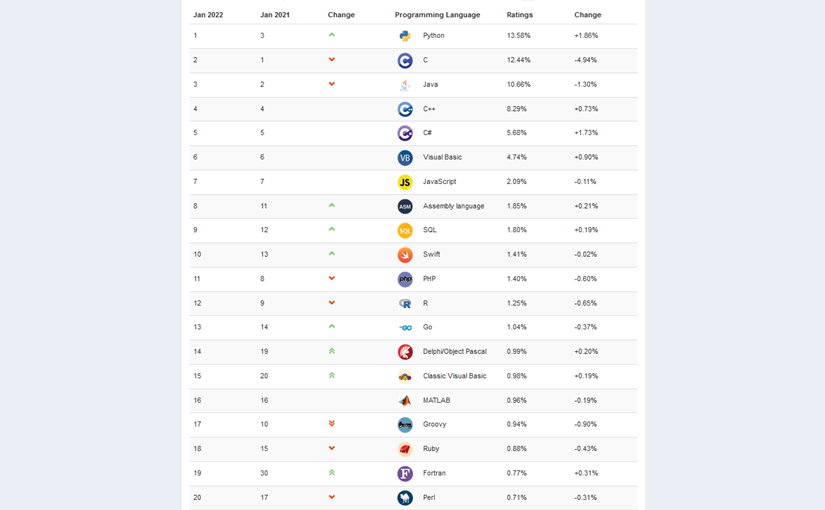Image resolution: width=825 pixels, height=510 pixels.
Task: Click the Assembly language ASM icon
Action: click(405, 206)
